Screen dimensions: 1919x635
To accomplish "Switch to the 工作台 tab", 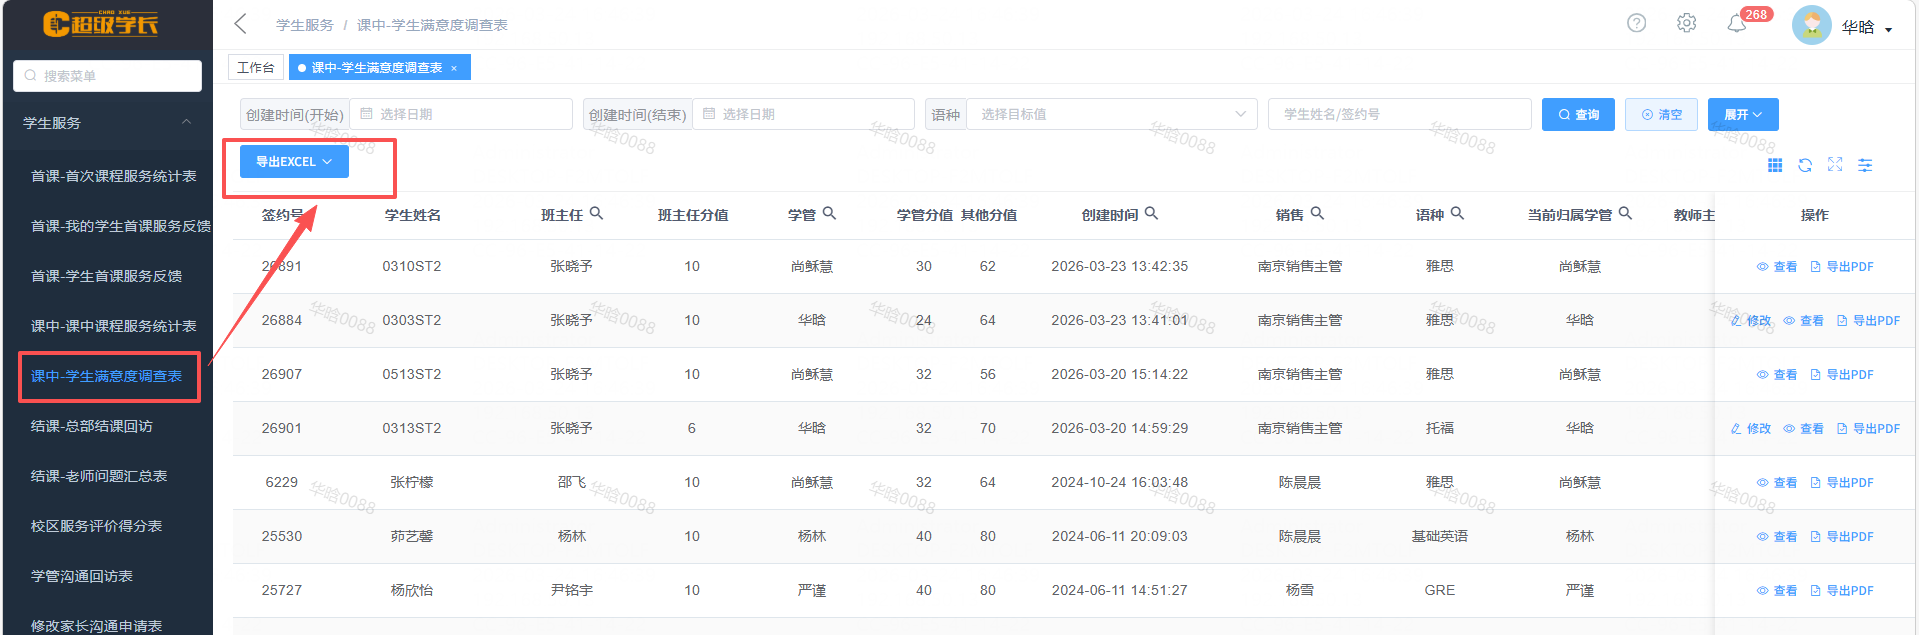I will (256, 67).
